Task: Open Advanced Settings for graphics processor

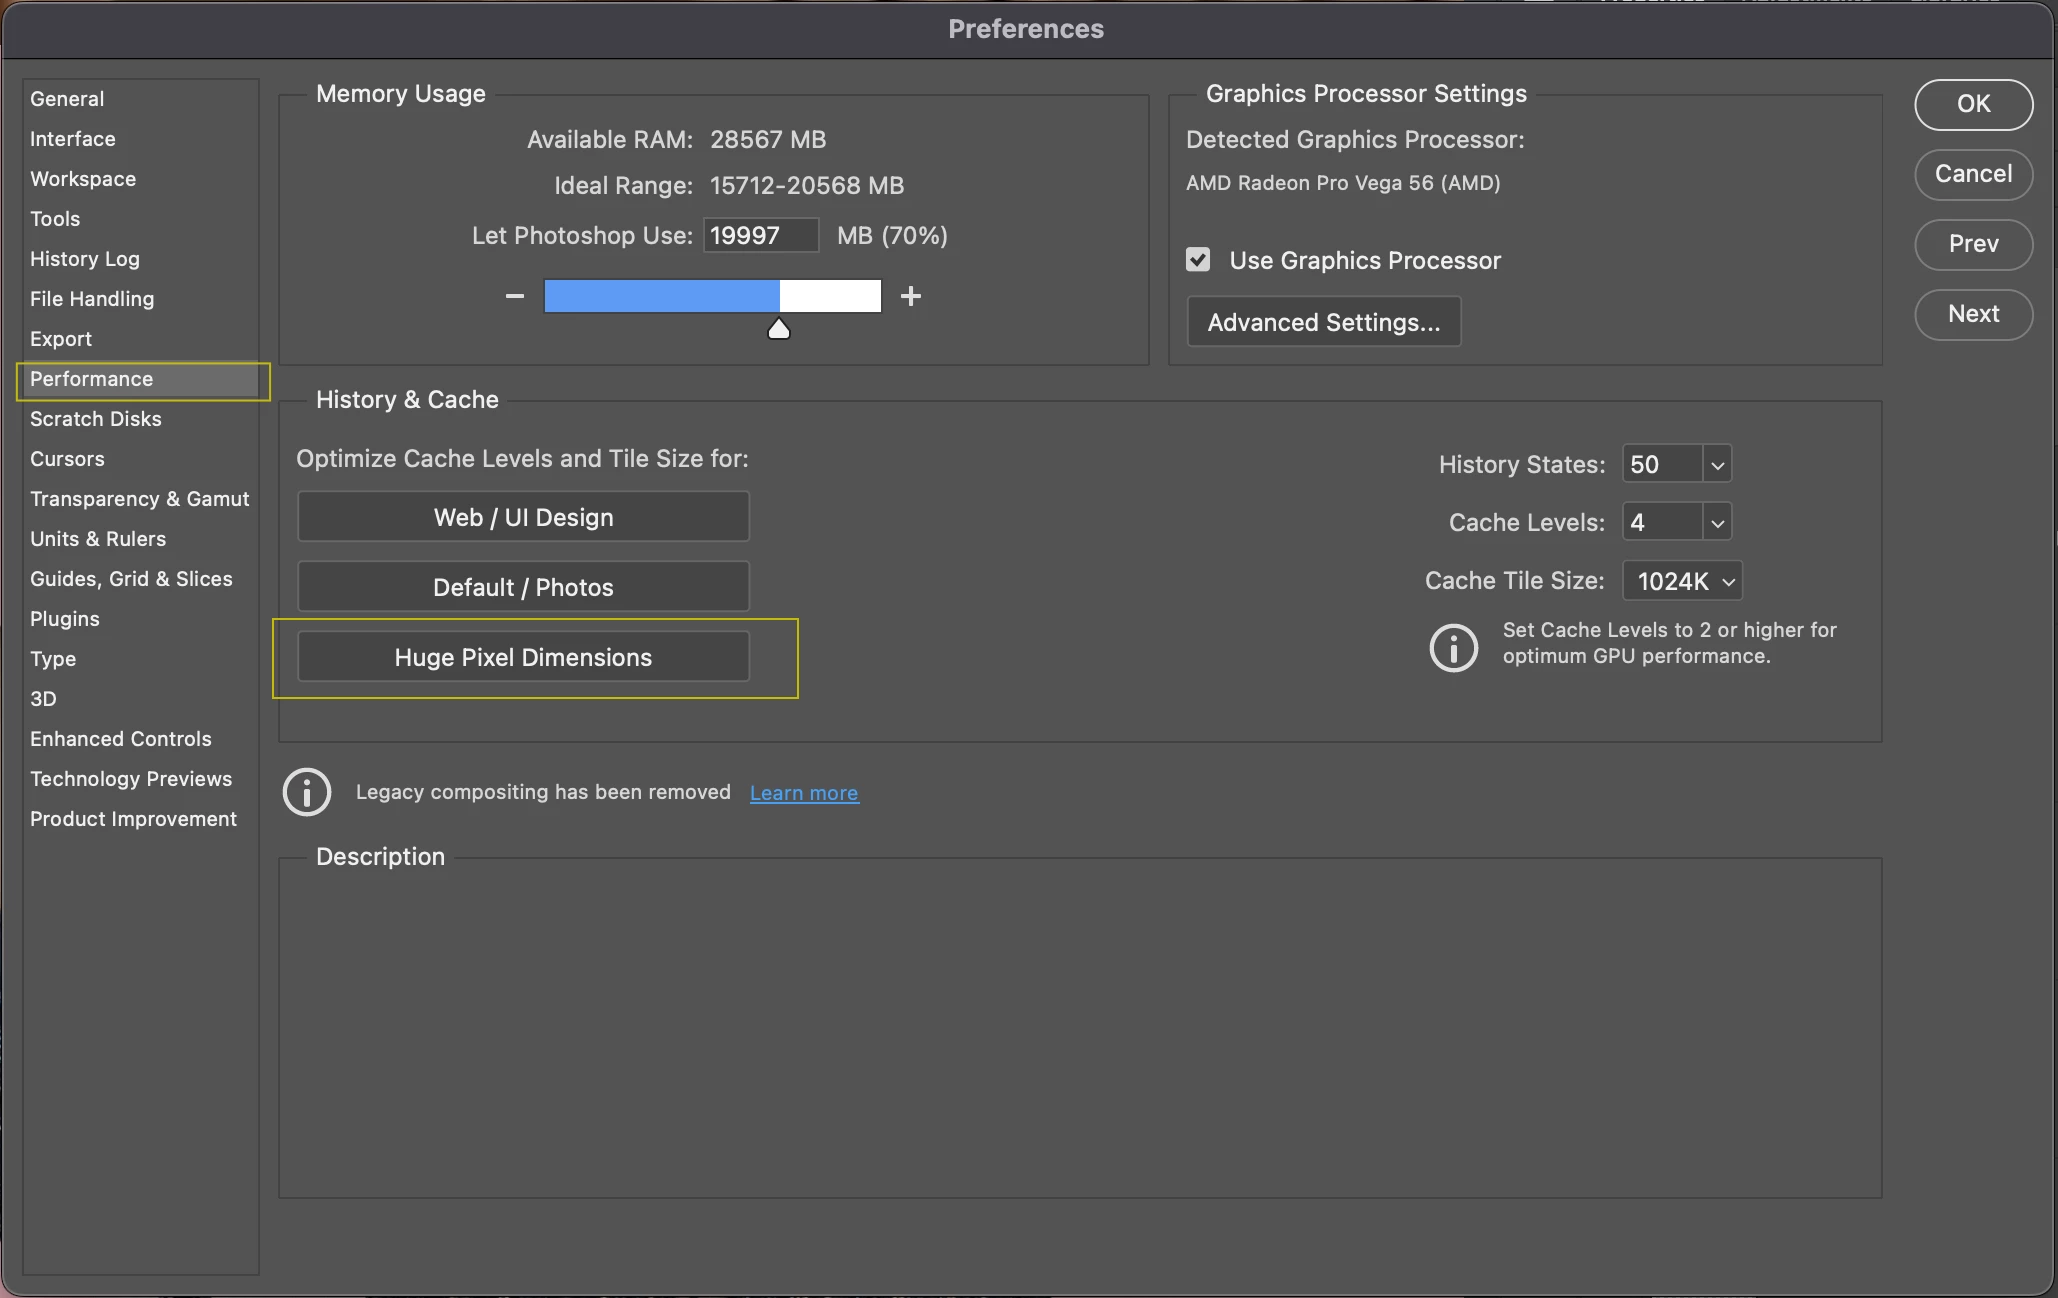Action: (1323, 322)
